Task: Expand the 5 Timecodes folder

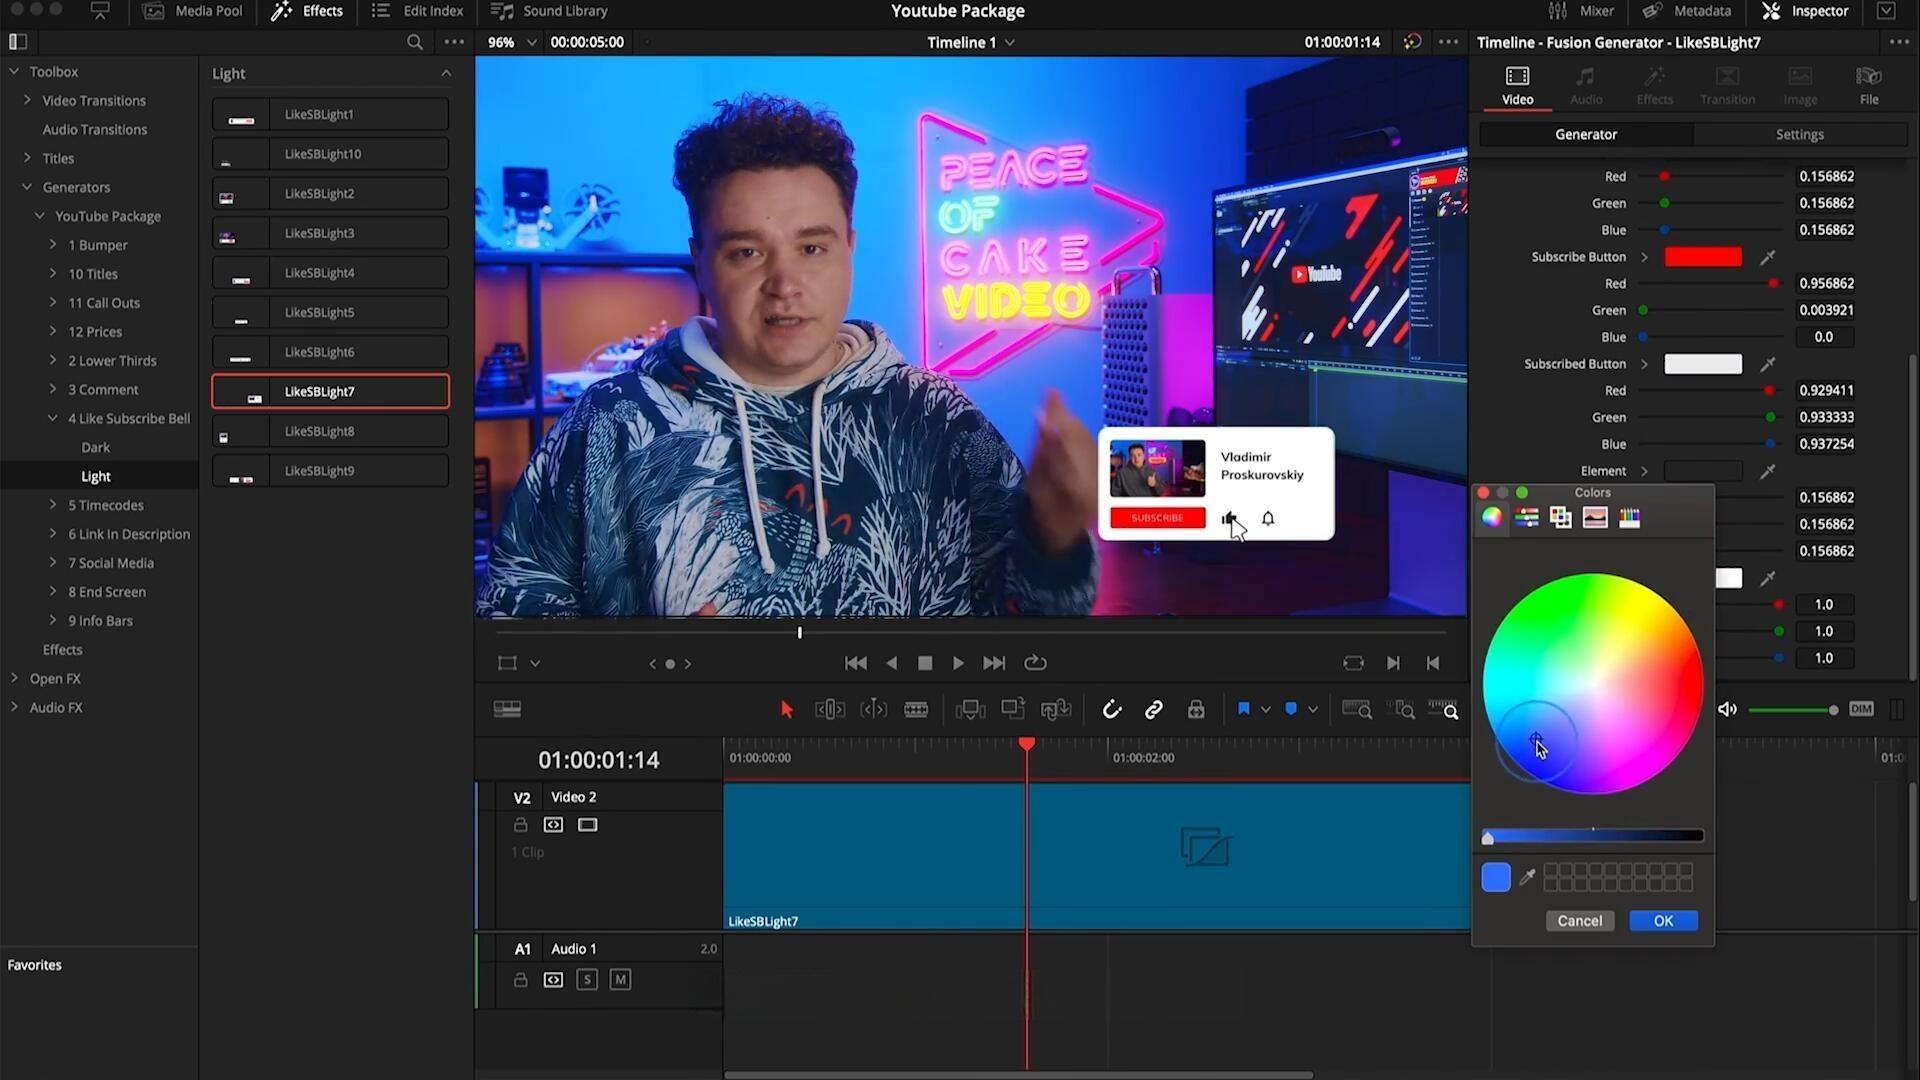Action: tap(53, 505)
